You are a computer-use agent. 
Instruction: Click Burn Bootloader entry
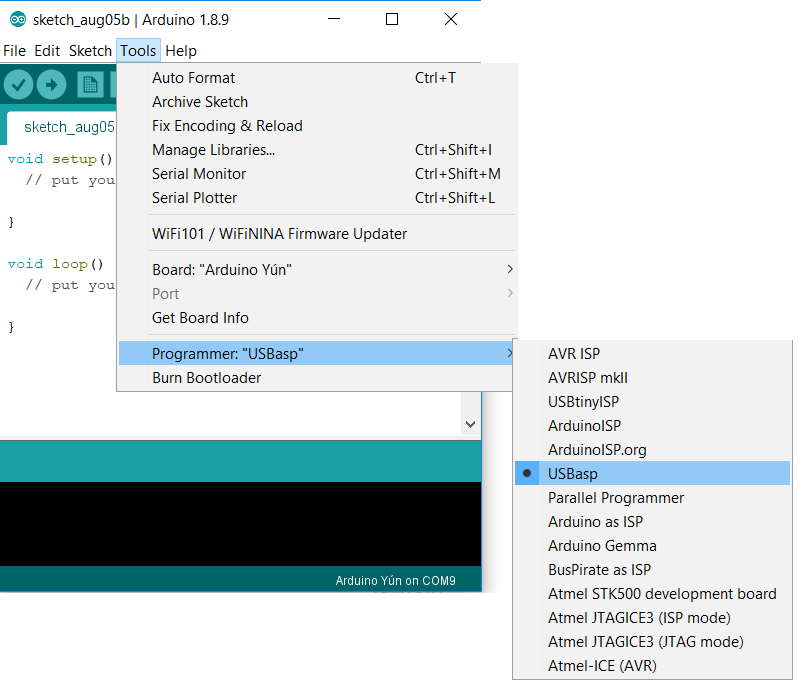(x=316, y=378)
